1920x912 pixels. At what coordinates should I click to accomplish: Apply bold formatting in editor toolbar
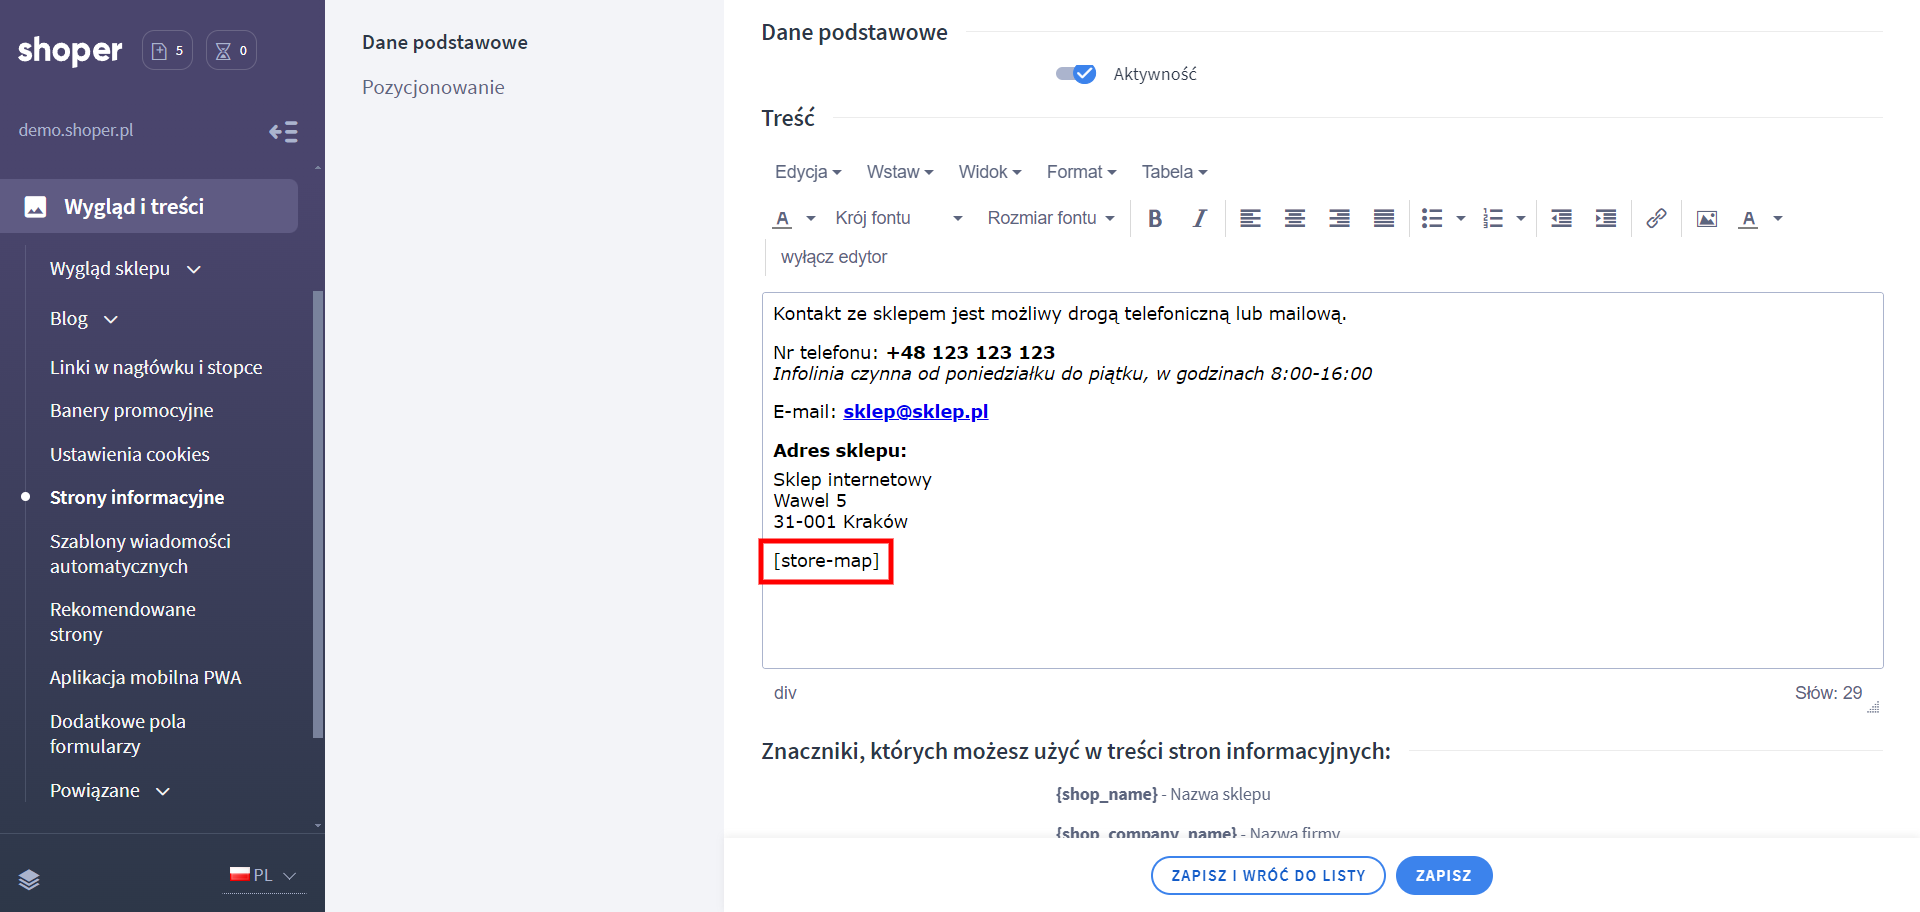(1155, 219)
